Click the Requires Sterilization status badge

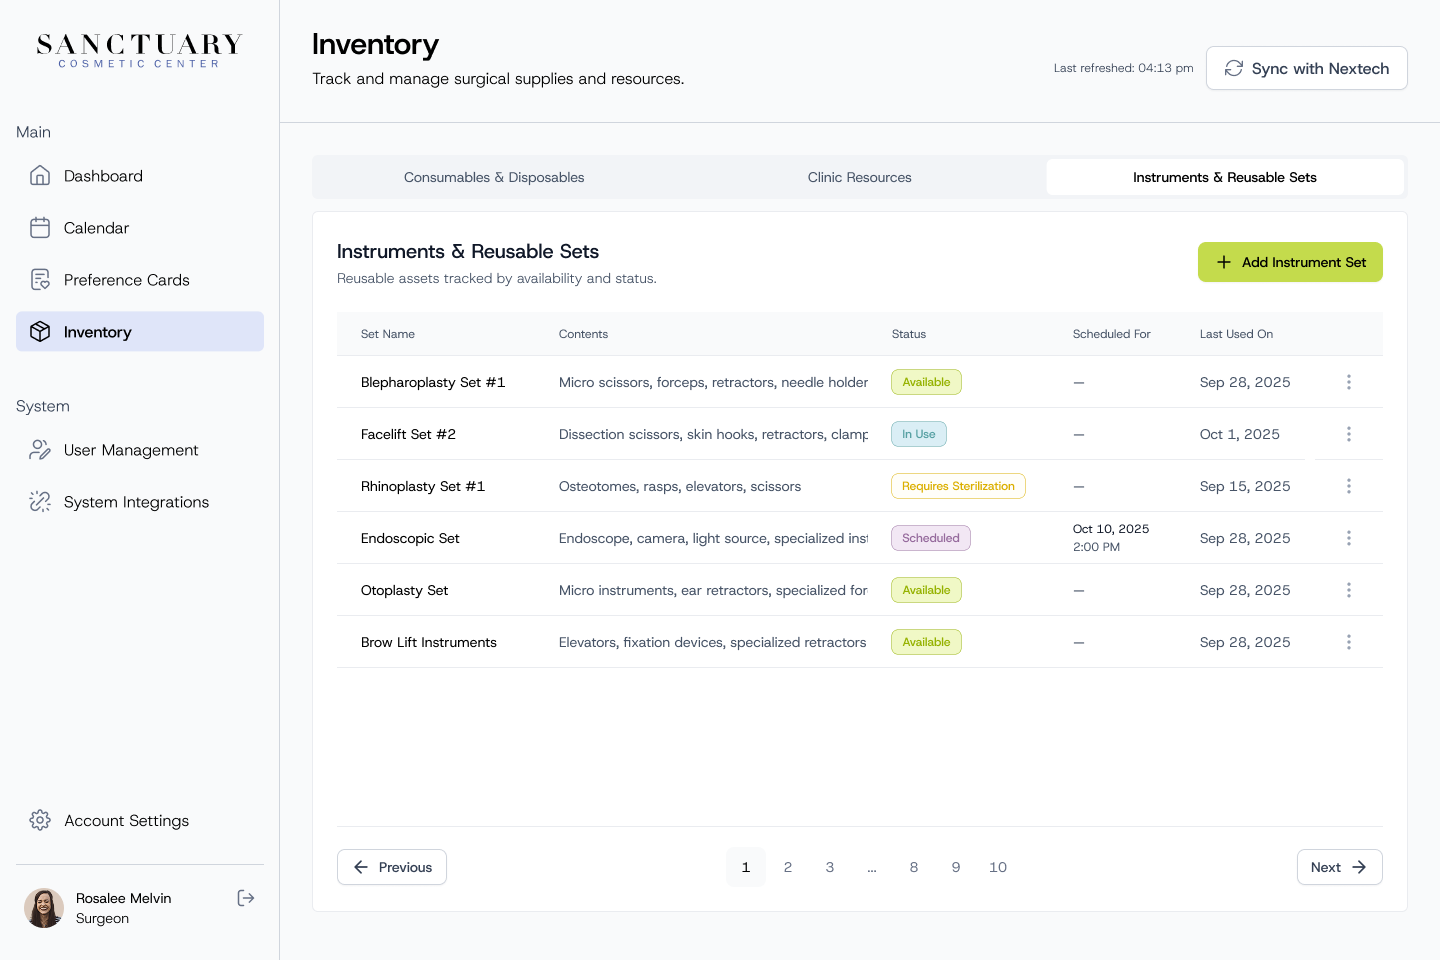pos(958,486)
